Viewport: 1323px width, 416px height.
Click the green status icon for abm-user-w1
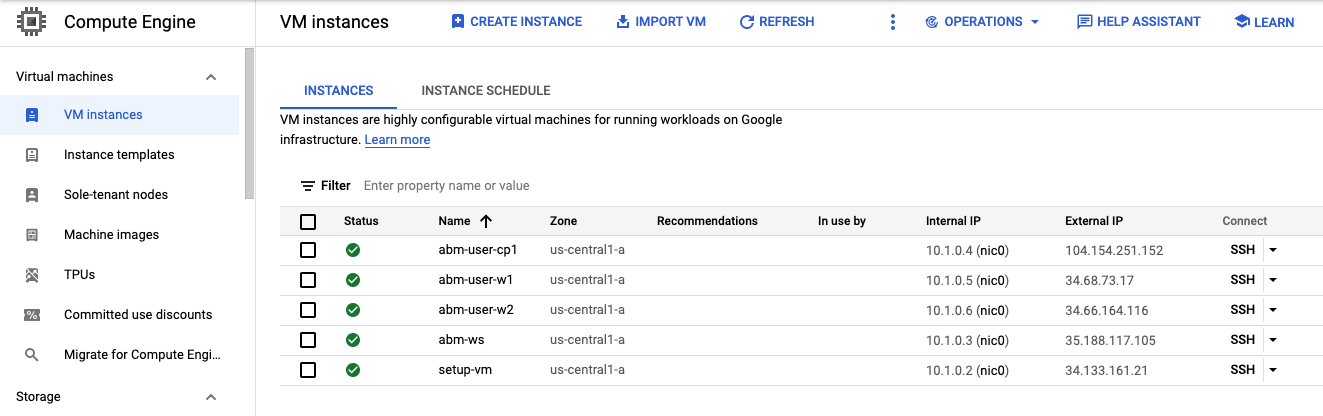pyautogui.click(x=353, y=280)
